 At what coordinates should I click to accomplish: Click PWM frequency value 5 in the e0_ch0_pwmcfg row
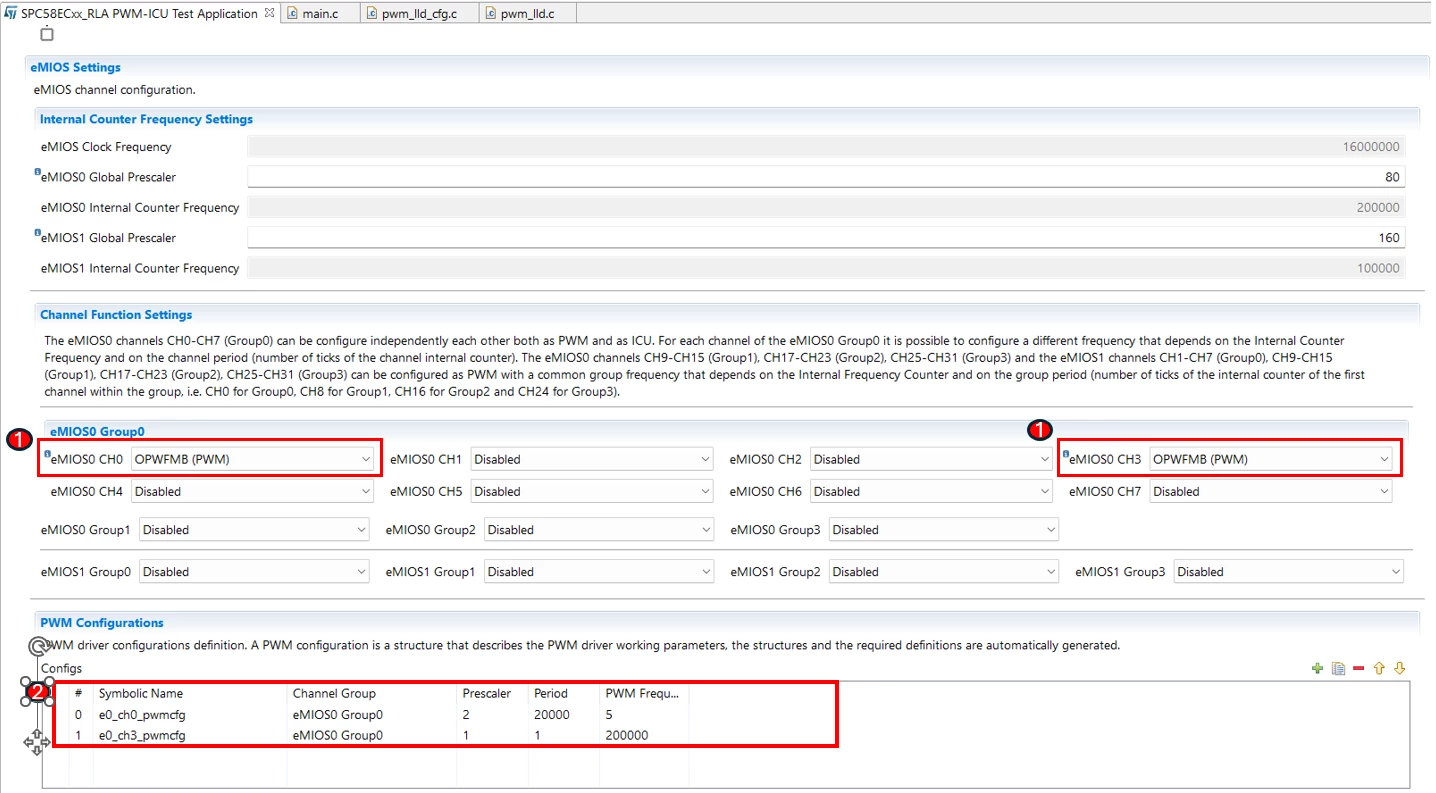[x=609, y=715]
